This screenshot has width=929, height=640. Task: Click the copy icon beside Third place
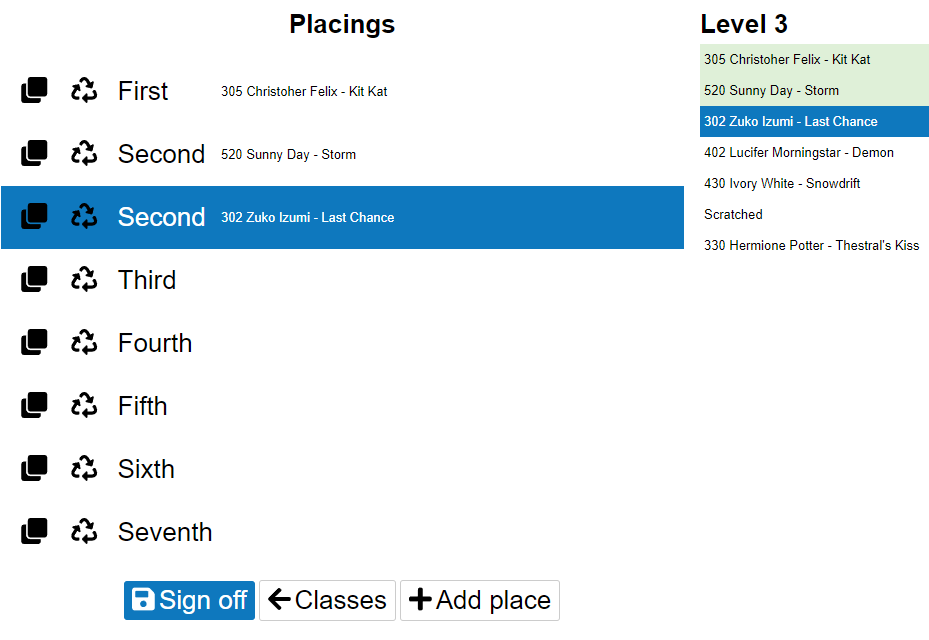tap(34, 280)
